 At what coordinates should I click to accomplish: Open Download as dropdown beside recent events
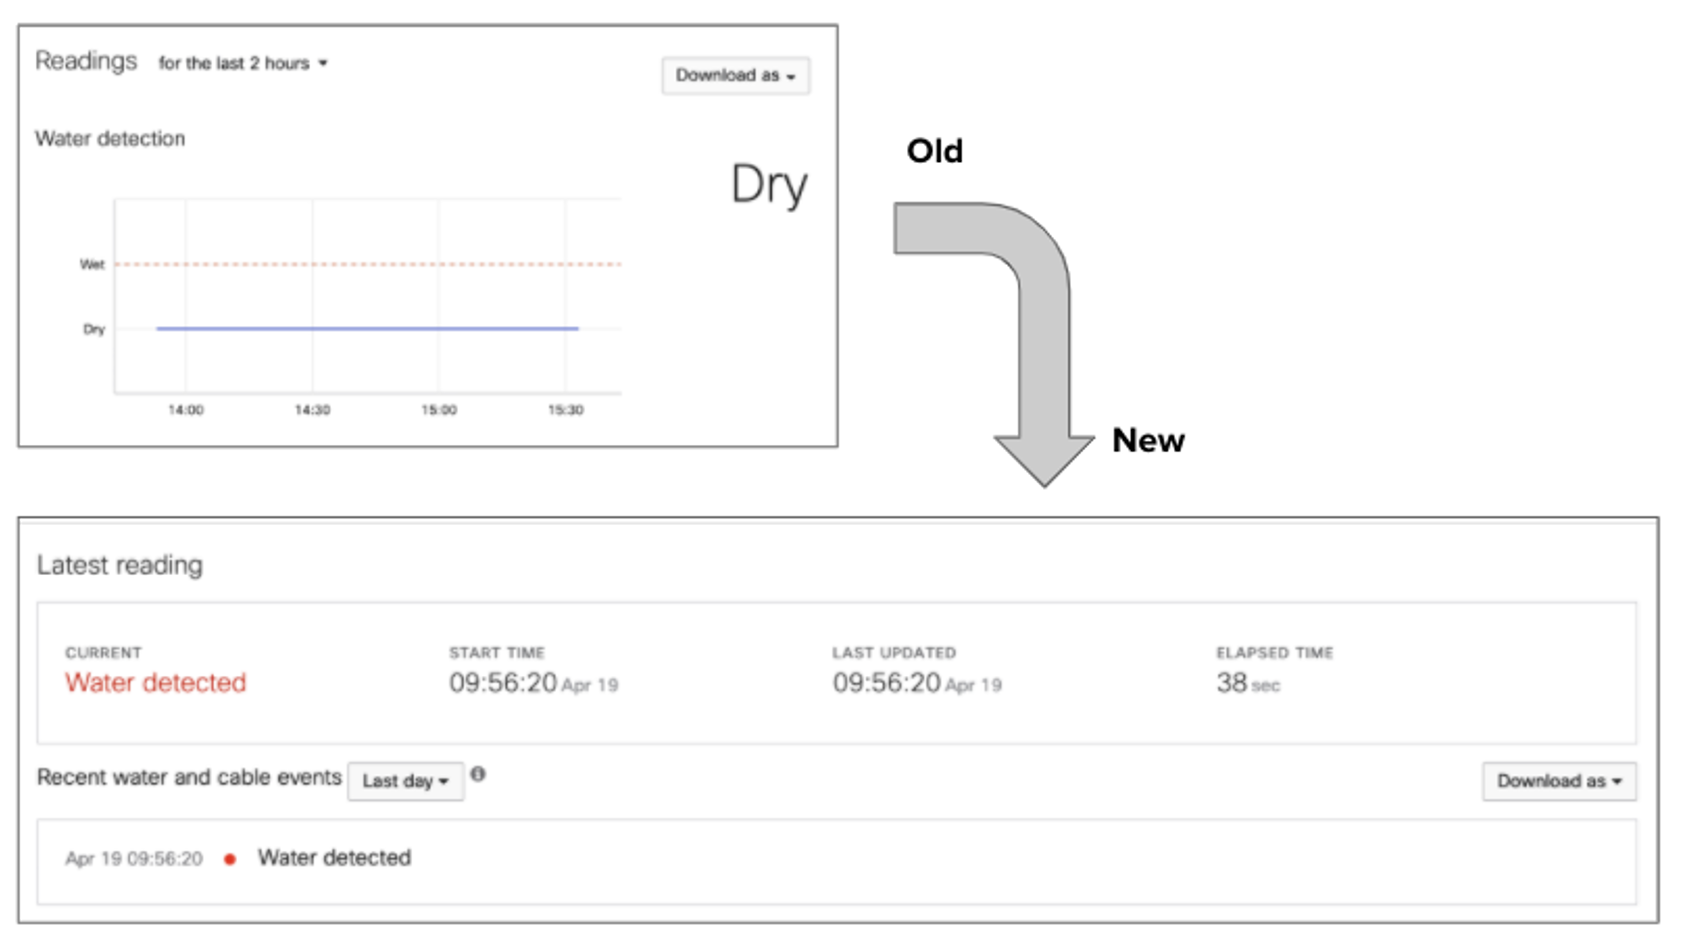[1558, 781]
